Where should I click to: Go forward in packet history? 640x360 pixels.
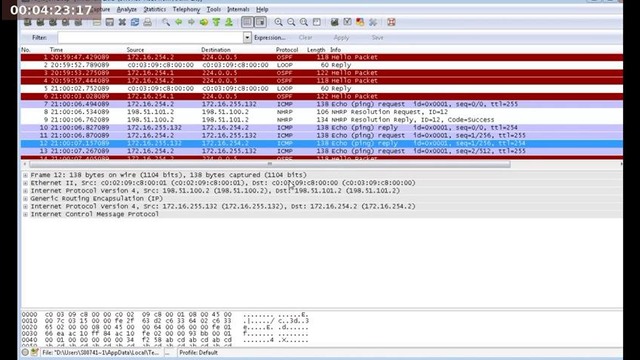191,22
